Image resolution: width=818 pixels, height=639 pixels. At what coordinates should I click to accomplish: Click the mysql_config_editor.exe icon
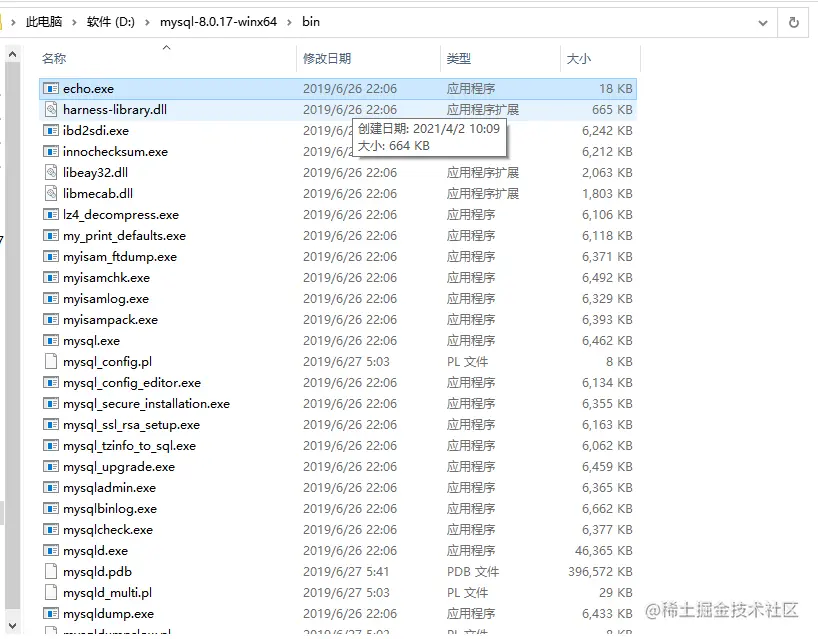click(51, 383)
